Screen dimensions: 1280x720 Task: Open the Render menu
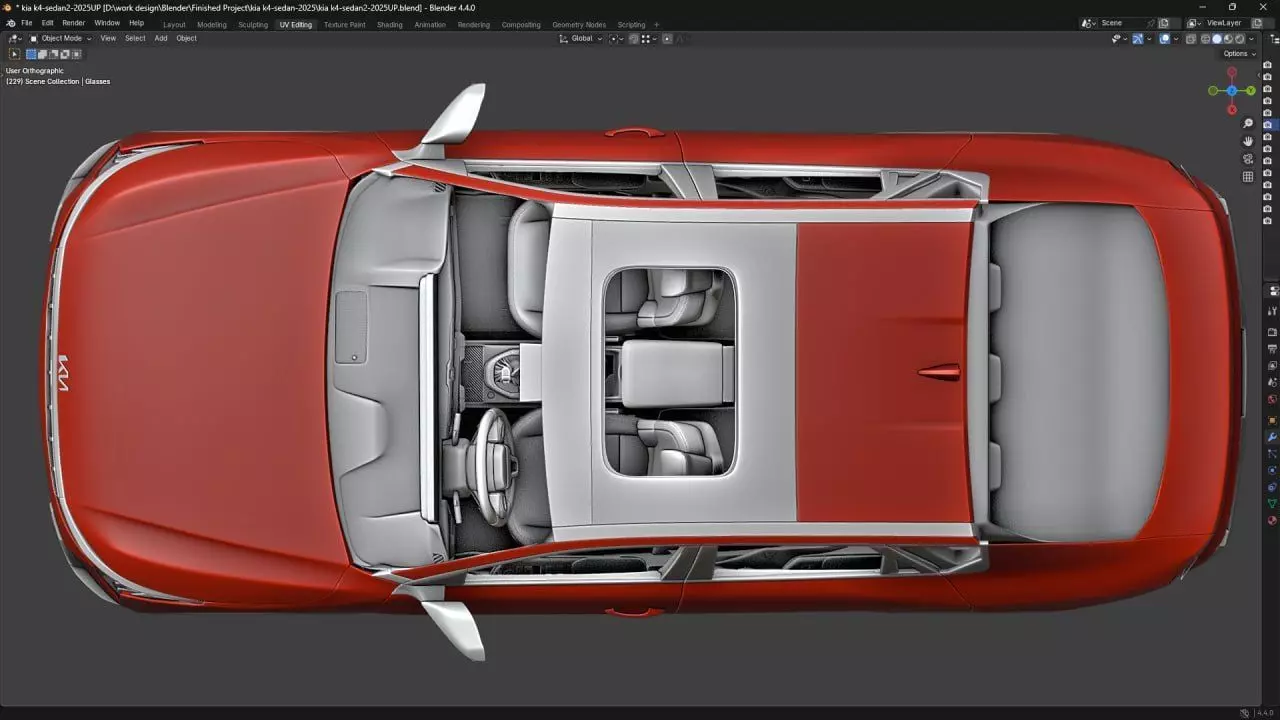pos(74,23)
